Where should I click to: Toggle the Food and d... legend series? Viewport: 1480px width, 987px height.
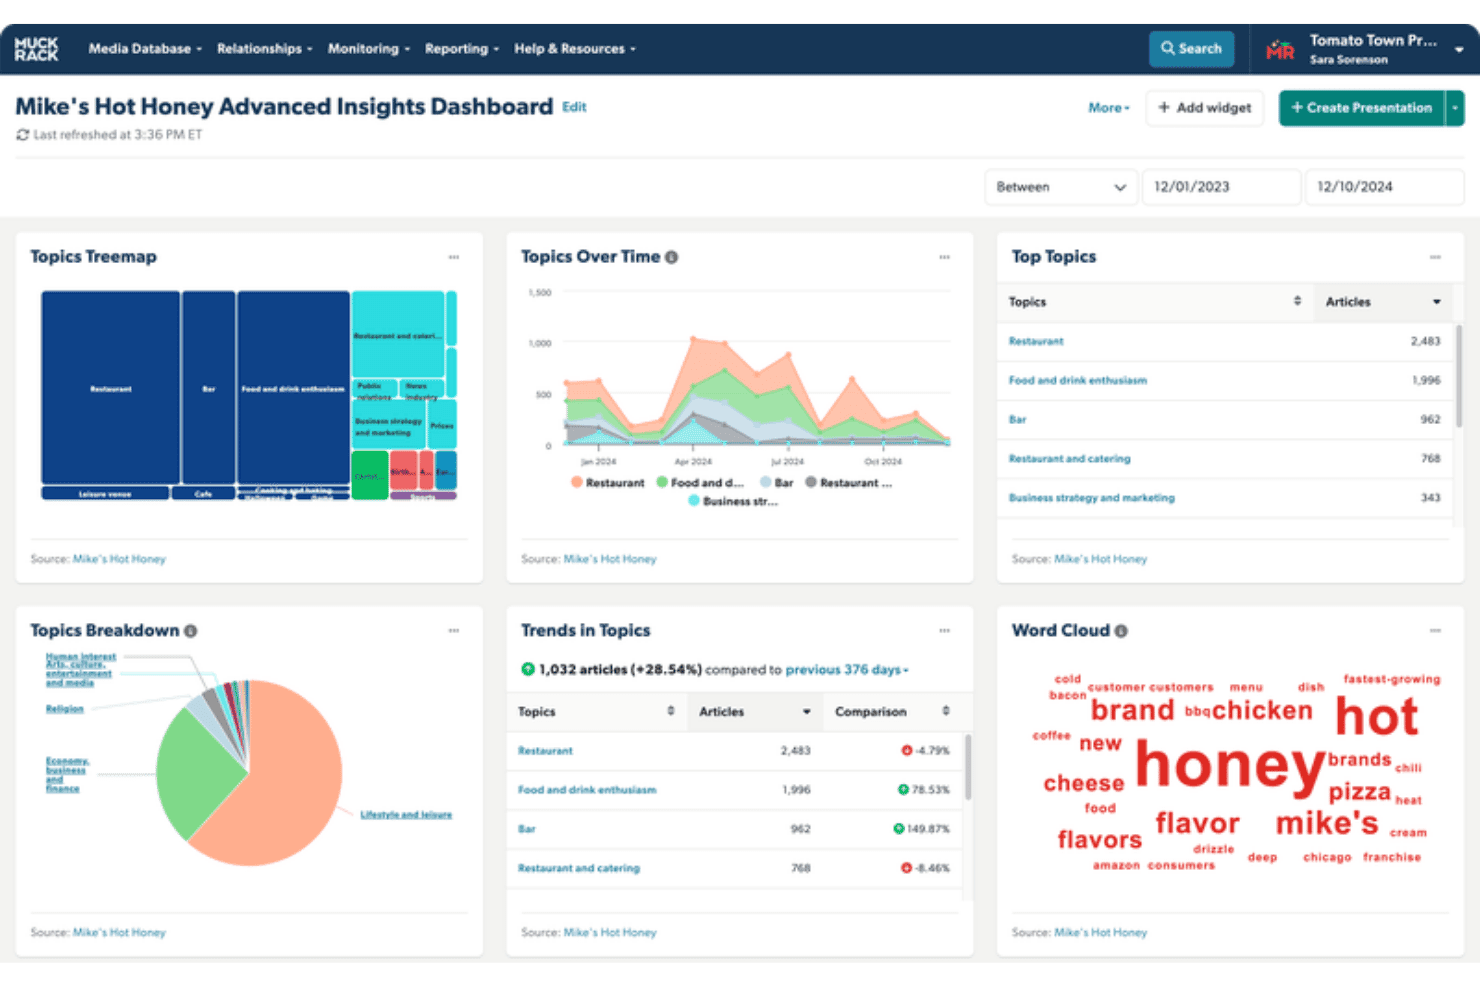[x=700, y=483]
